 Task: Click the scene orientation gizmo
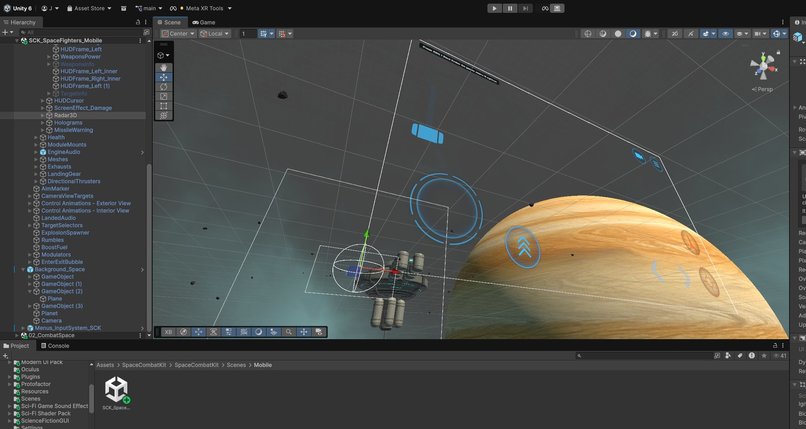[x=763, y=66]
